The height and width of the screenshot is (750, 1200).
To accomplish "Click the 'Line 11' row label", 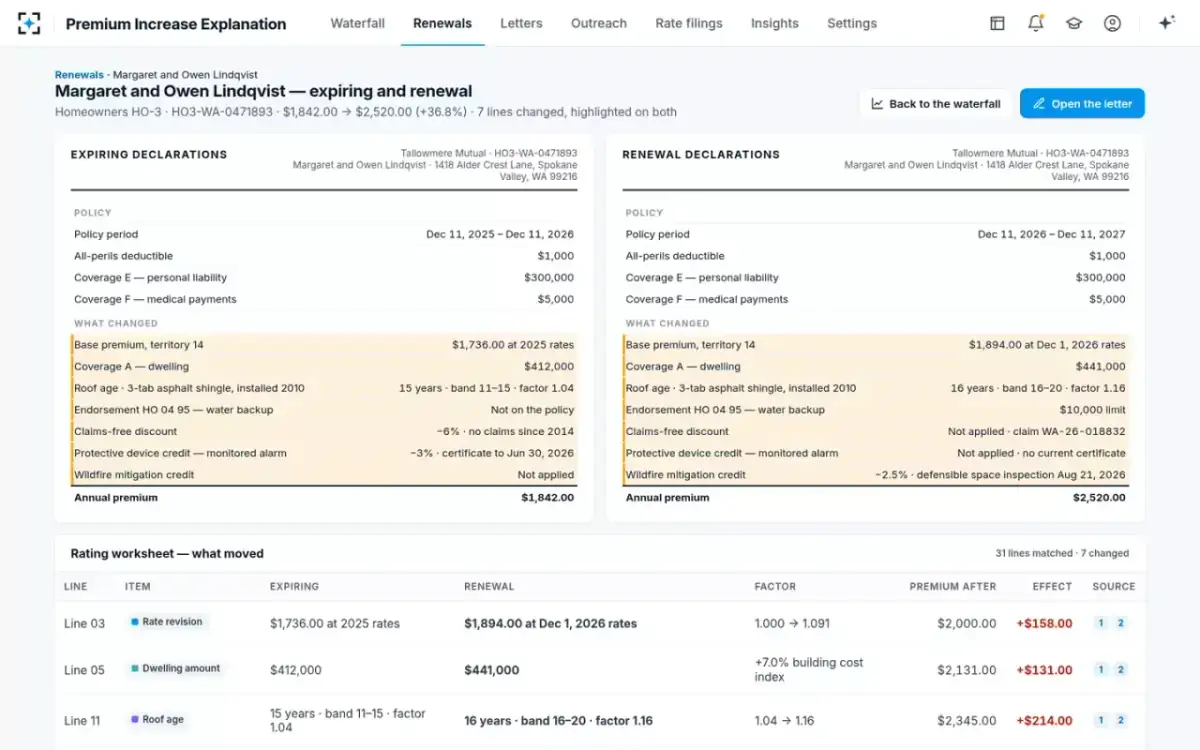I will pyautogui.click(x=82, y=720).
